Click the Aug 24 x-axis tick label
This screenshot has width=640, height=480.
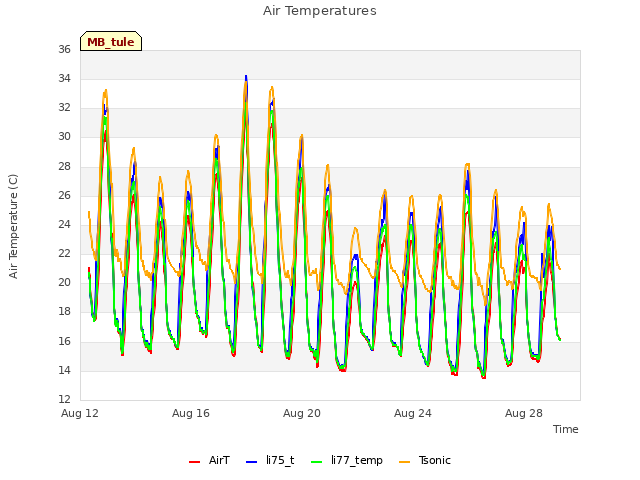[x=413, y=413]
